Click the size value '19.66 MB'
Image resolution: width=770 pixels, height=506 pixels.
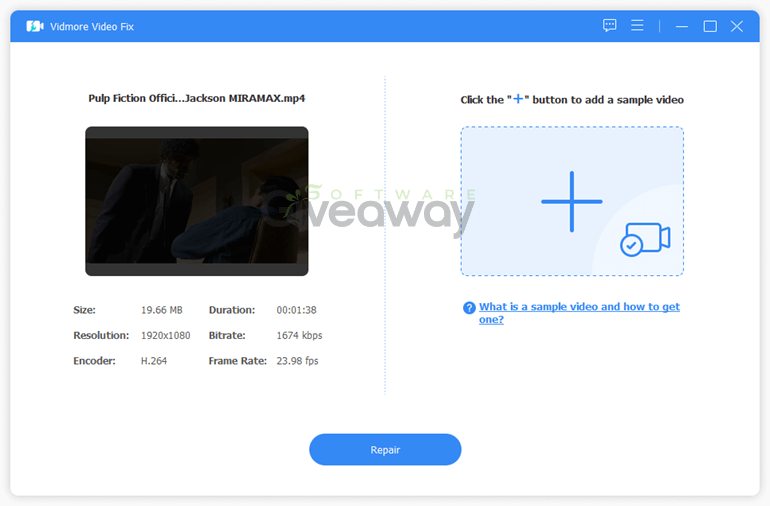162,310
